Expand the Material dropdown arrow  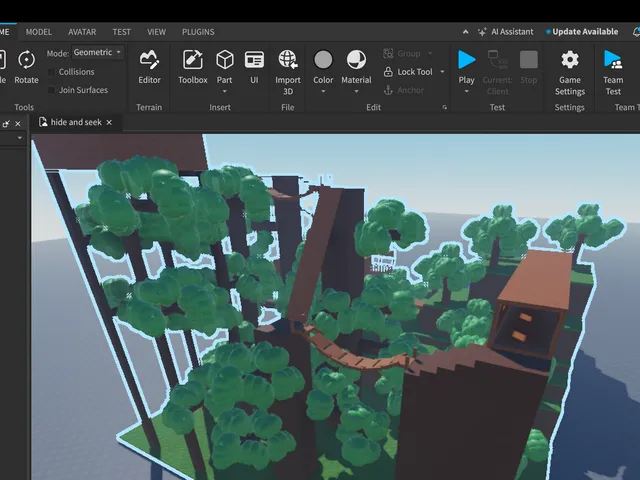356,91
